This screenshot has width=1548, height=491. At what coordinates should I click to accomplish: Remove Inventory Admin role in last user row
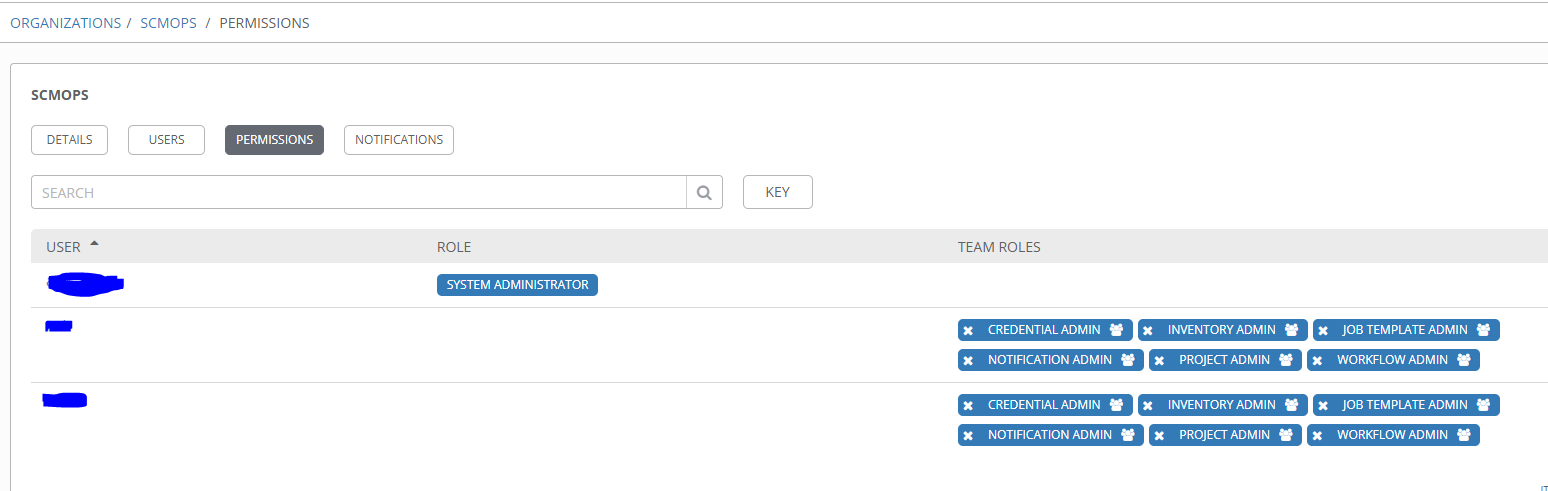(x=1148, y=406)
